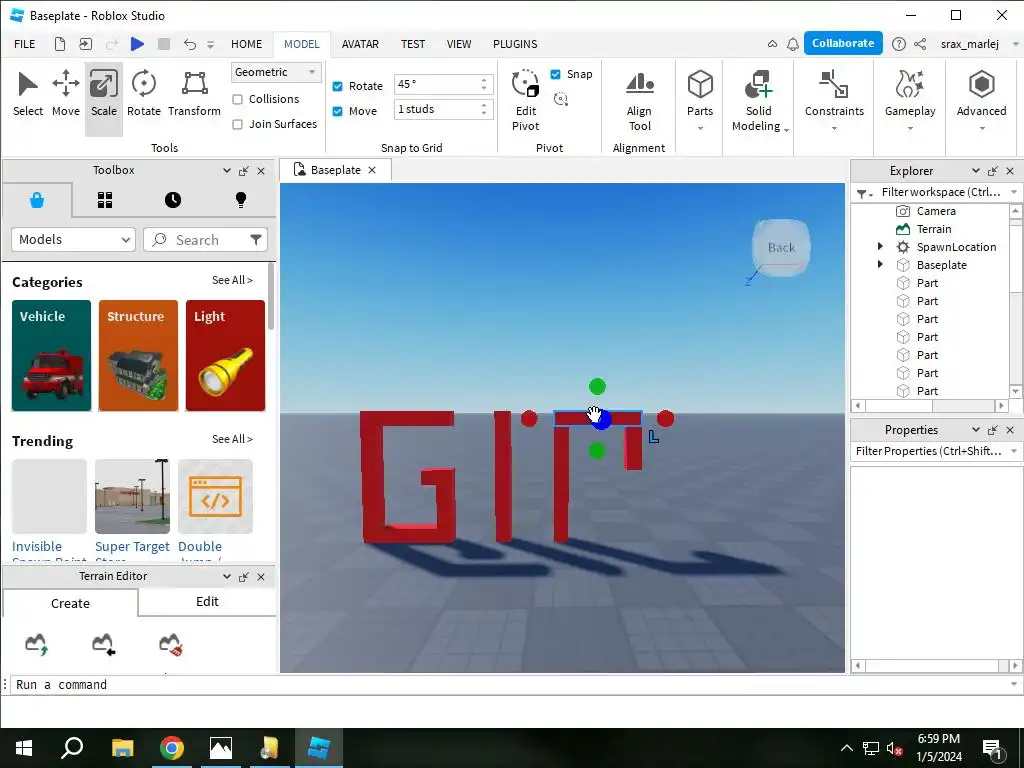Choose the Scale tool
Screen dimensions: 1024x768
pyautogui.click(x=104, y=95)
